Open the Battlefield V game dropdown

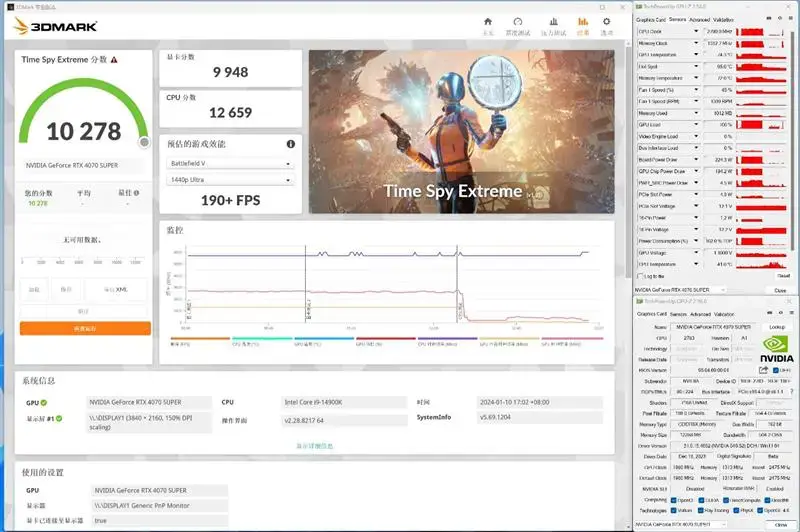(230, 164)
